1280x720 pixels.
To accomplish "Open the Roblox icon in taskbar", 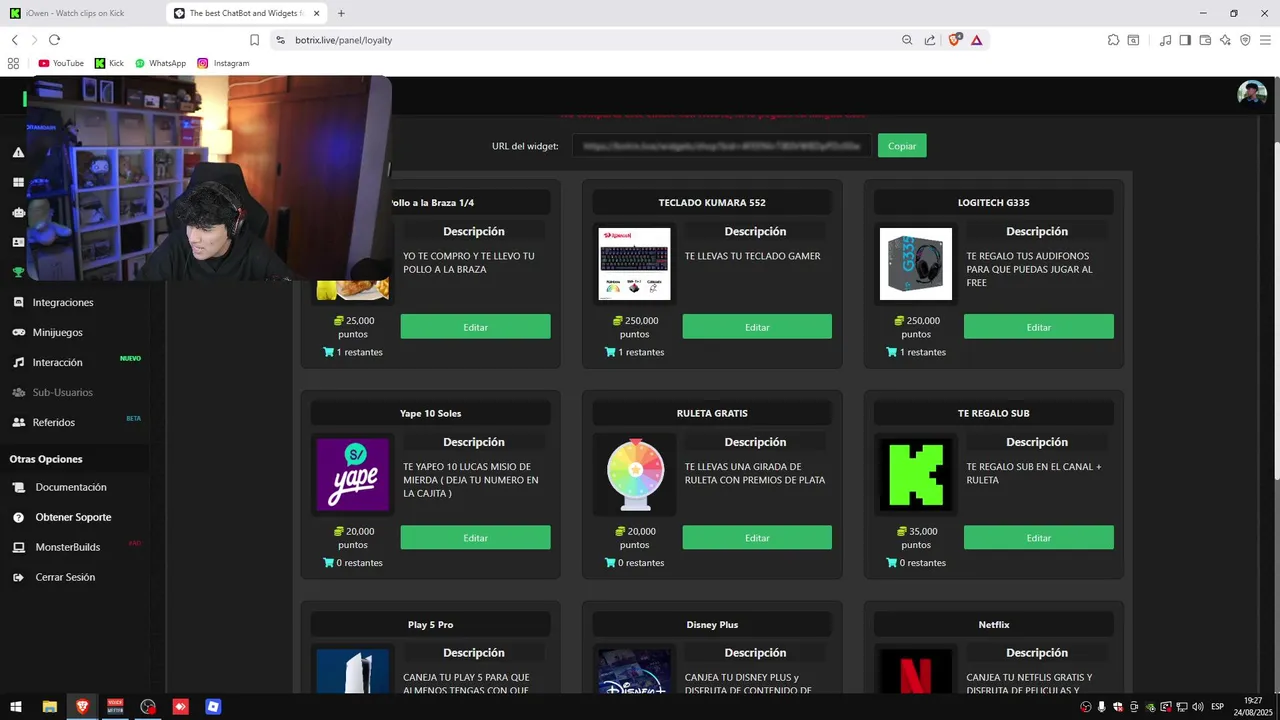I will coord(213,707).
